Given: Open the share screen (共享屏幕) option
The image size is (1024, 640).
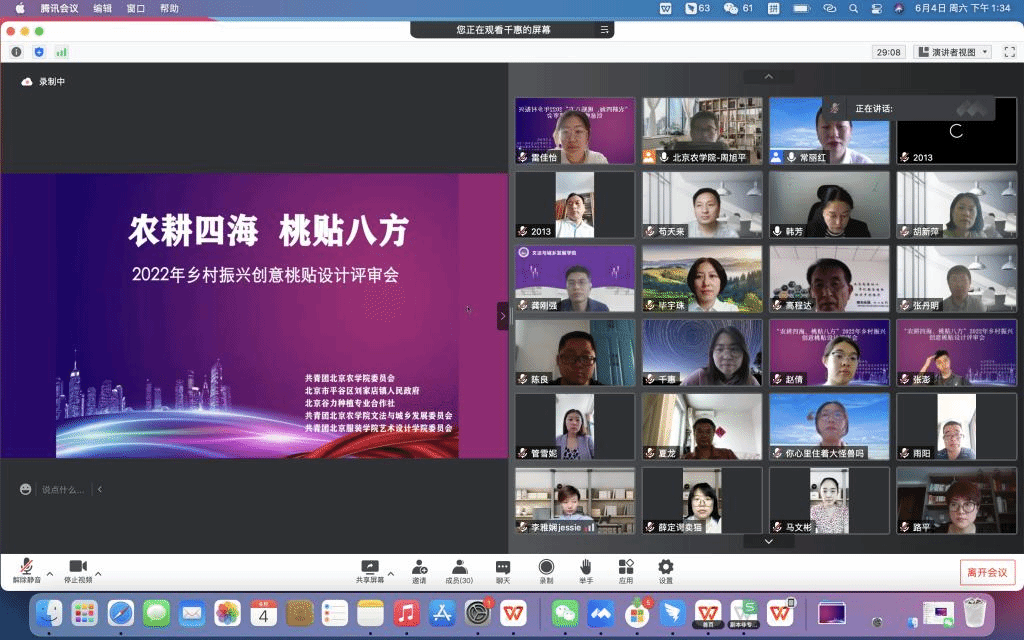Looking at the screenshot, I should click(x=369, y=567).
